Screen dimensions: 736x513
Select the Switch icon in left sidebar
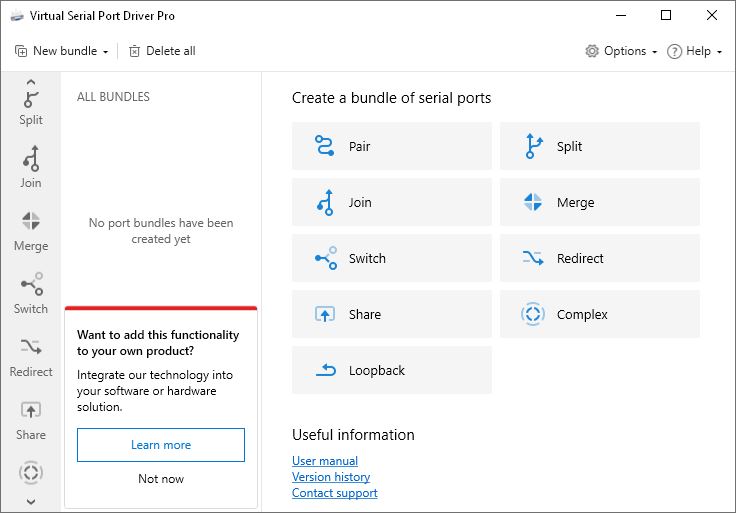click(x=31, y=293)
